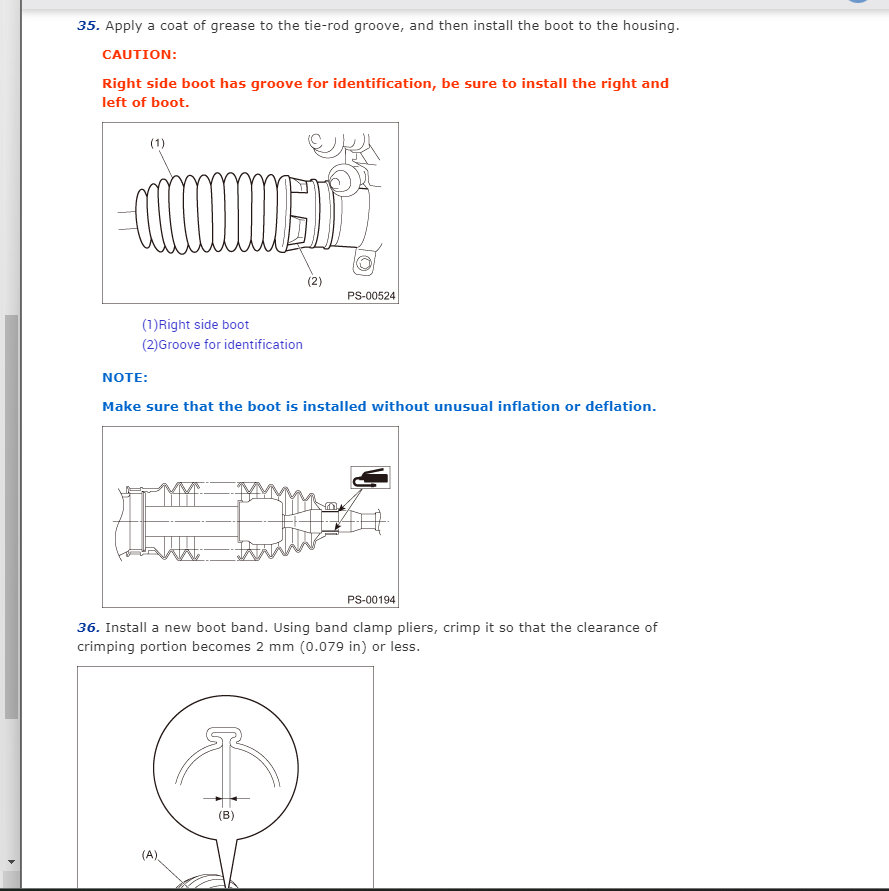Click step number 36 text
Image resolution: width=889 pixels, height=891 pixels.
tap(89, 627)
